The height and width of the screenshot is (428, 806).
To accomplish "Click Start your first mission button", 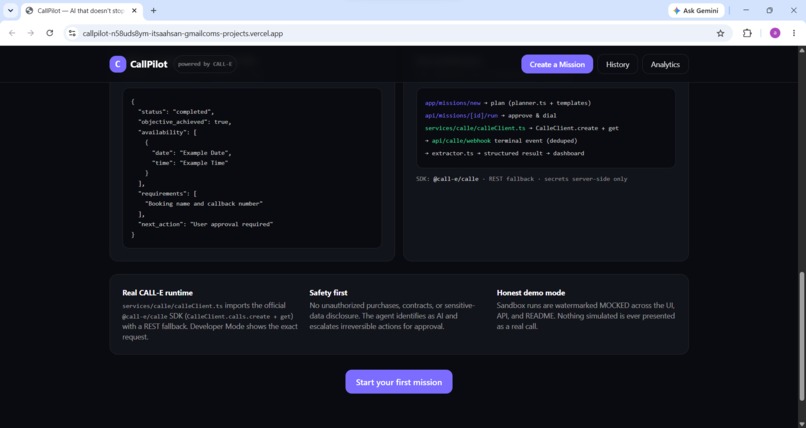I will pyautogui.click(x=399, y=382).
